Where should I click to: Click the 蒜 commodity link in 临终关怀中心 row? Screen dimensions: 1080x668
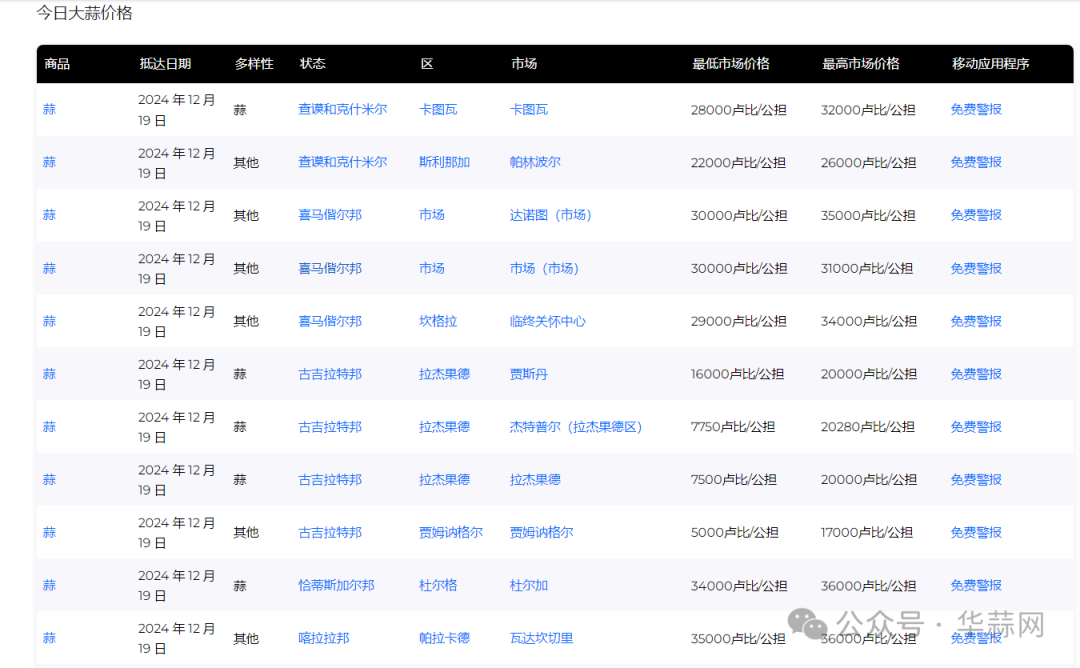pyautogui.click(x=49, y=321)
